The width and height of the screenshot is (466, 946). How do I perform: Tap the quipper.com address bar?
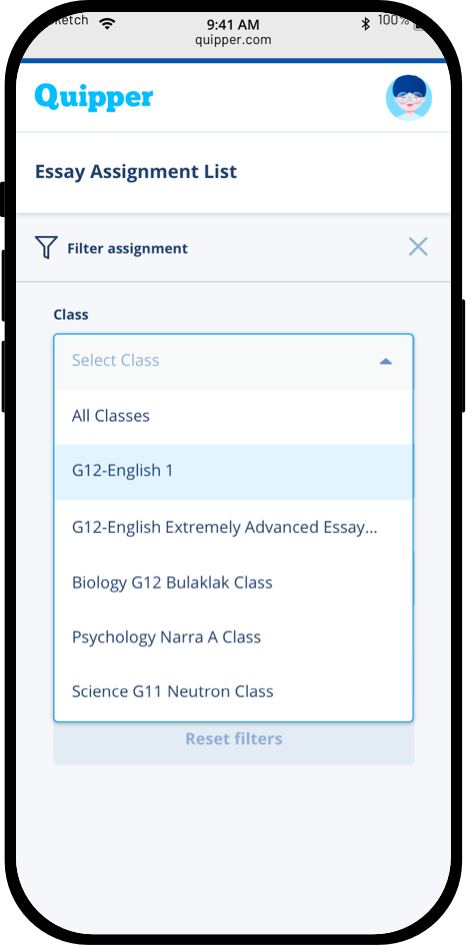click(233, 40)
